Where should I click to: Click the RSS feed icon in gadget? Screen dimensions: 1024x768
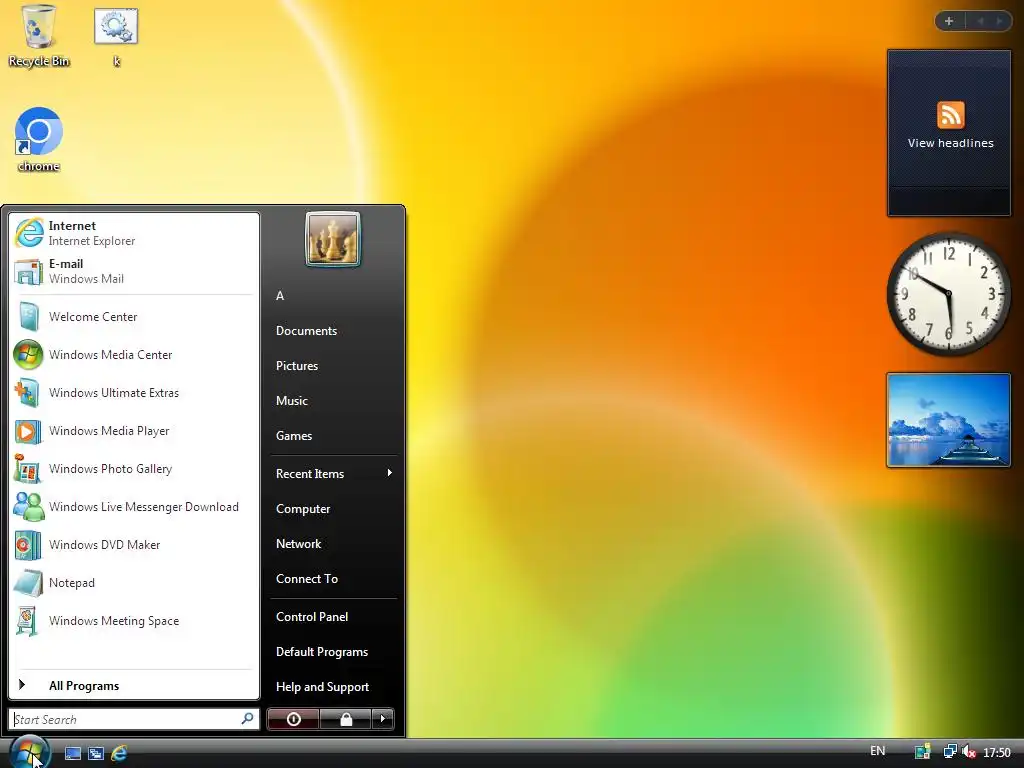click(950, 115)
